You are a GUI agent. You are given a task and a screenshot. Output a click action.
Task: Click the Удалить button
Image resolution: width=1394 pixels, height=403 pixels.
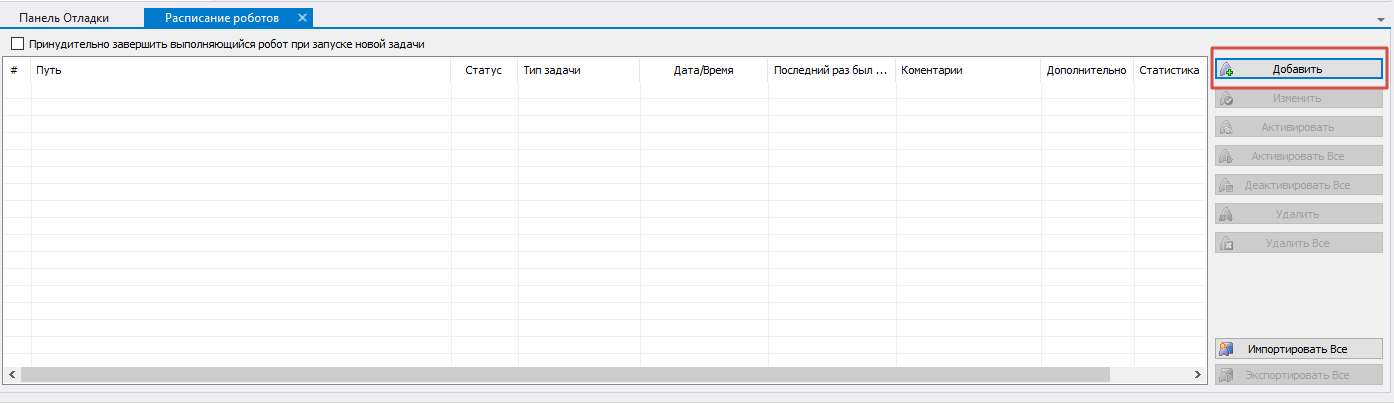tap(1298, 214)
